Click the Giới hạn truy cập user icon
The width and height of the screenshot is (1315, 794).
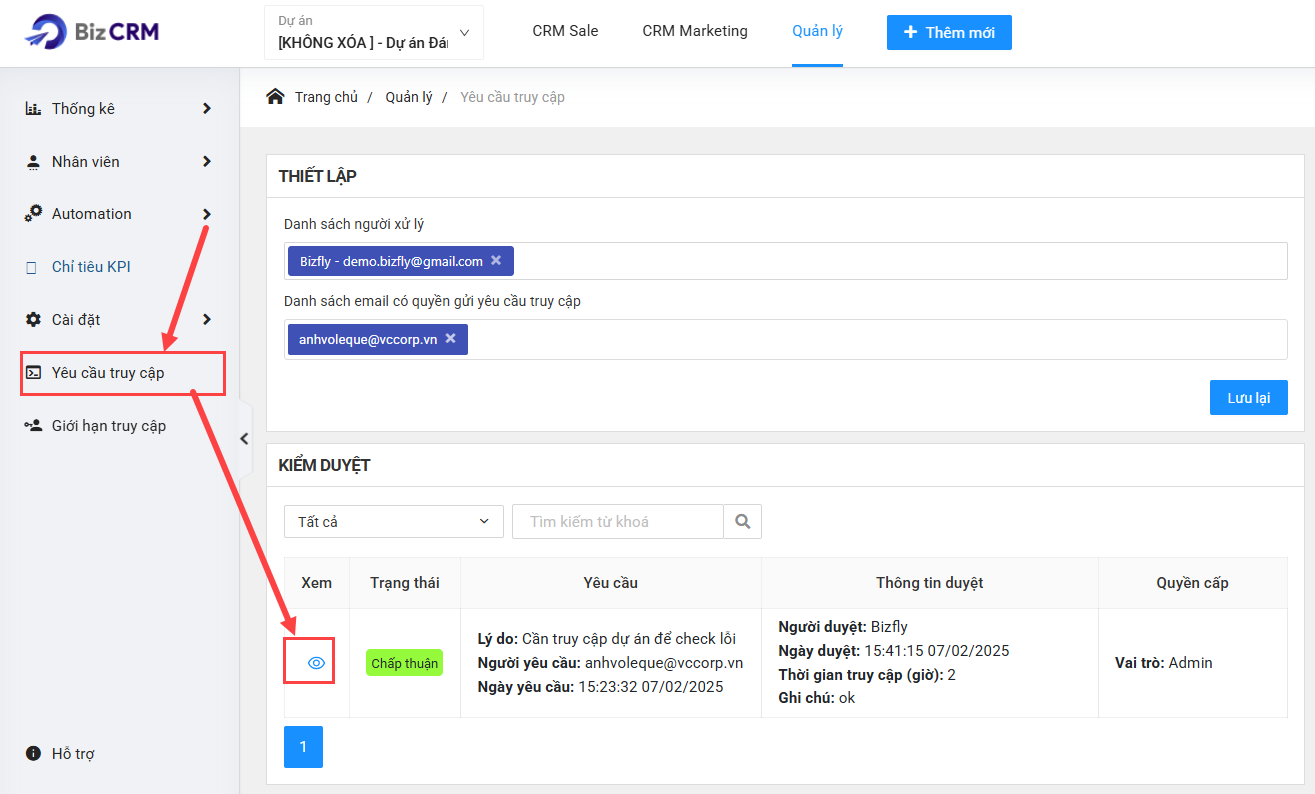click(33, 426)
